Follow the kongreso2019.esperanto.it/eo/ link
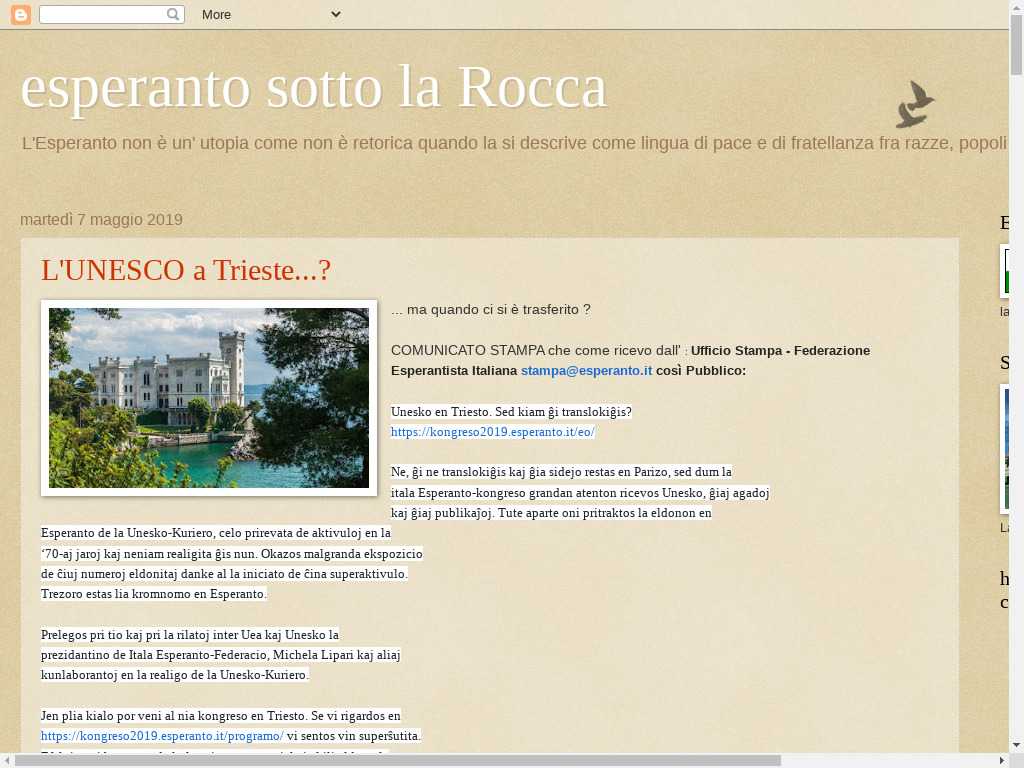This screenshot has height=768, width=1024. 492,432
